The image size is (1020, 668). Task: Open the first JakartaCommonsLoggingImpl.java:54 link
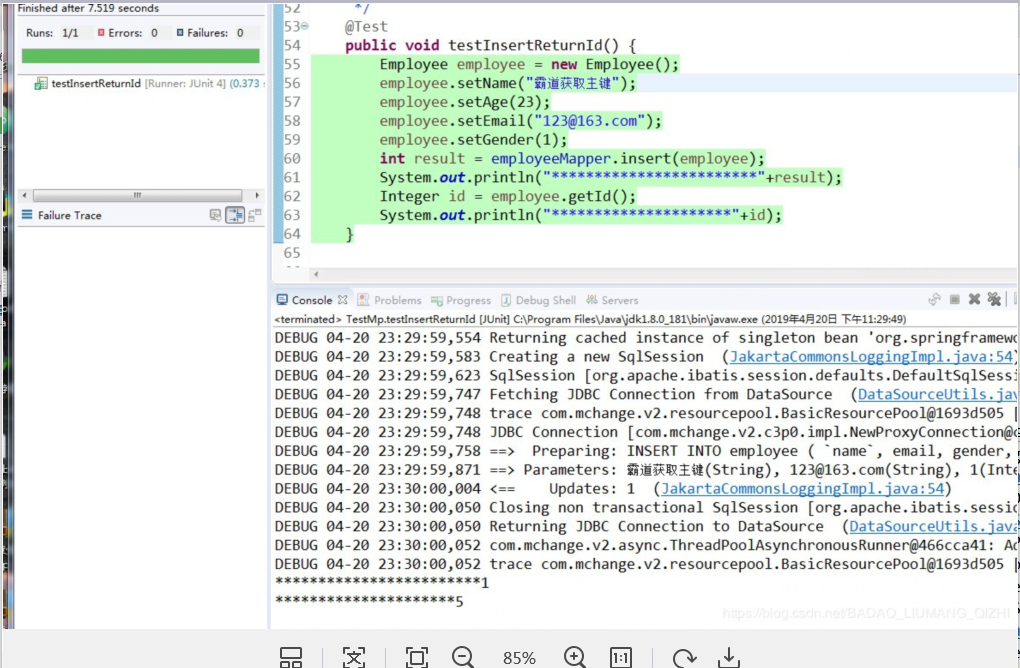point(871,356)
